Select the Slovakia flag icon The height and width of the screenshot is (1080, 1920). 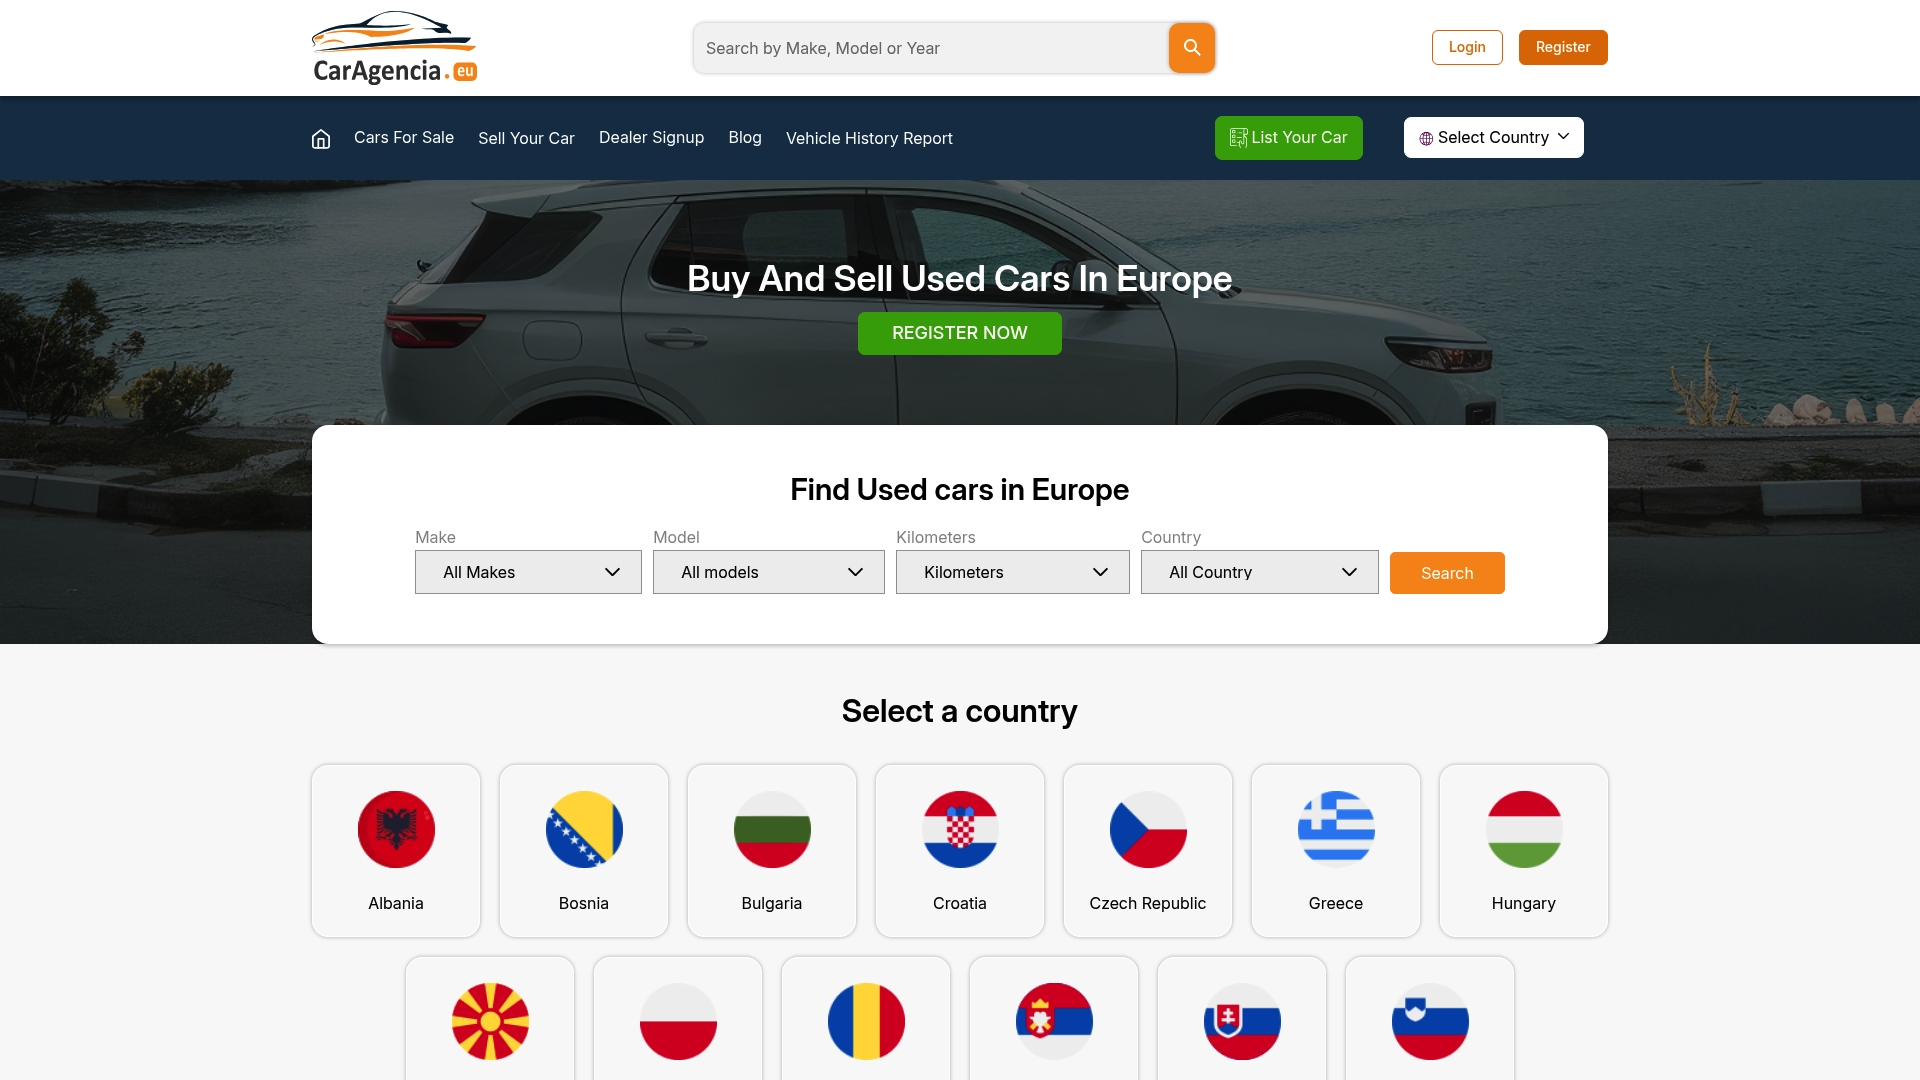(x=1242, y=1021)
